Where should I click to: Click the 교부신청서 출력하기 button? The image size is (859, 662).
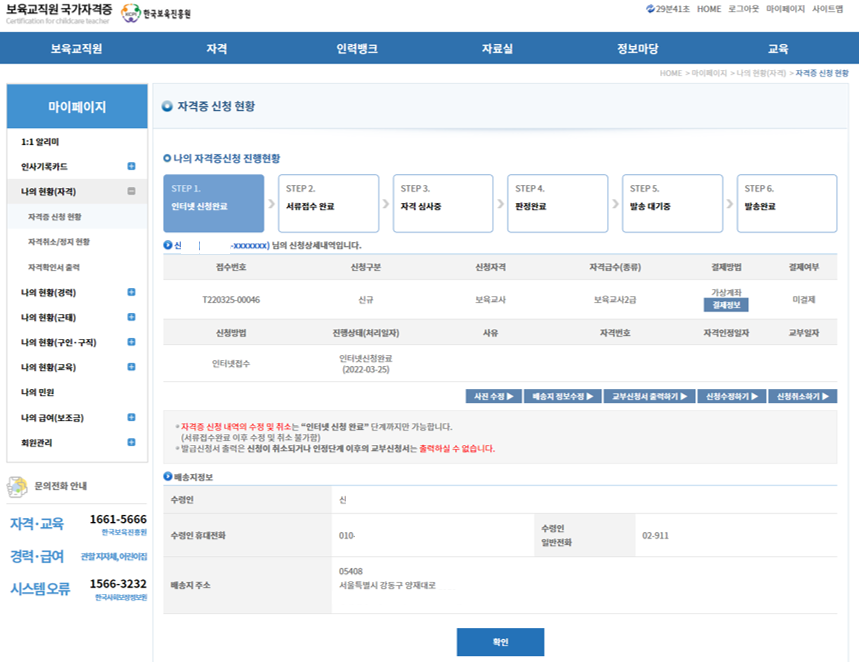(x=650, y=397)
